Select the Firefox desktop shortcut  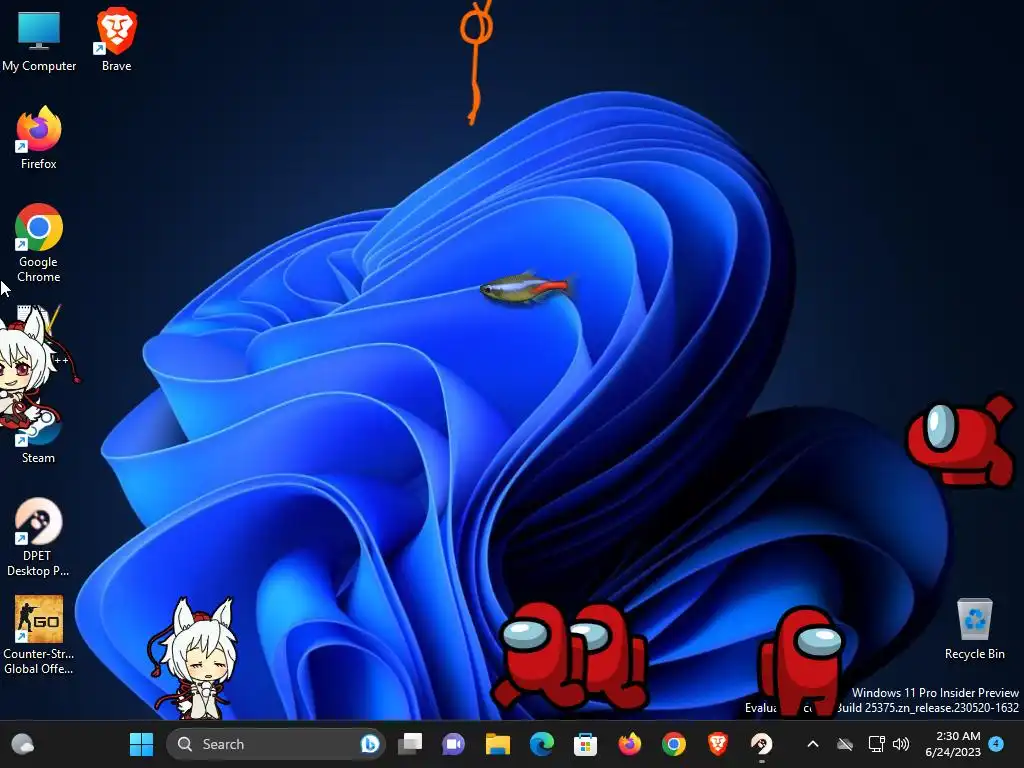pos(39,138)
